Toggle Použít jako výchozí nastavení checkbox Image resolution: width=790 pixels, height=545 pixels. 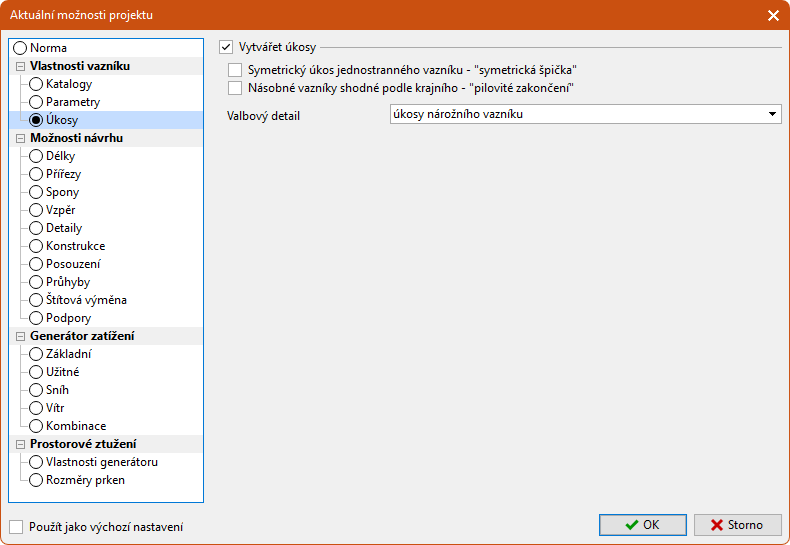coord(16,527)
